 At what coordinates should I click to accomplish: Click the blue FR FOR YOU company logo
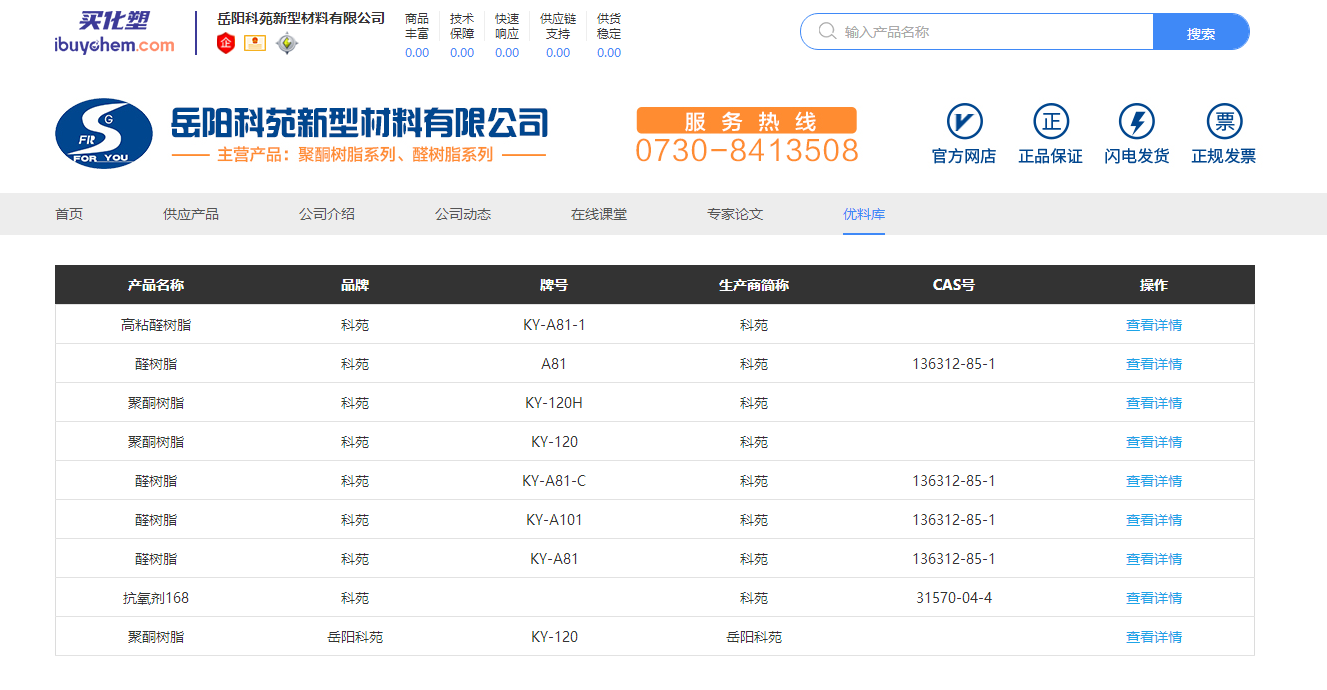pos(104,133)
